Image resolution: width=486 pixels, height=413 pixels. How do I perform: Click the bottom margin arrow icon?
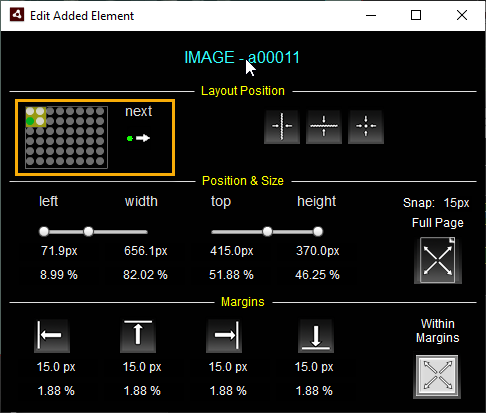[x=316, y=336]
